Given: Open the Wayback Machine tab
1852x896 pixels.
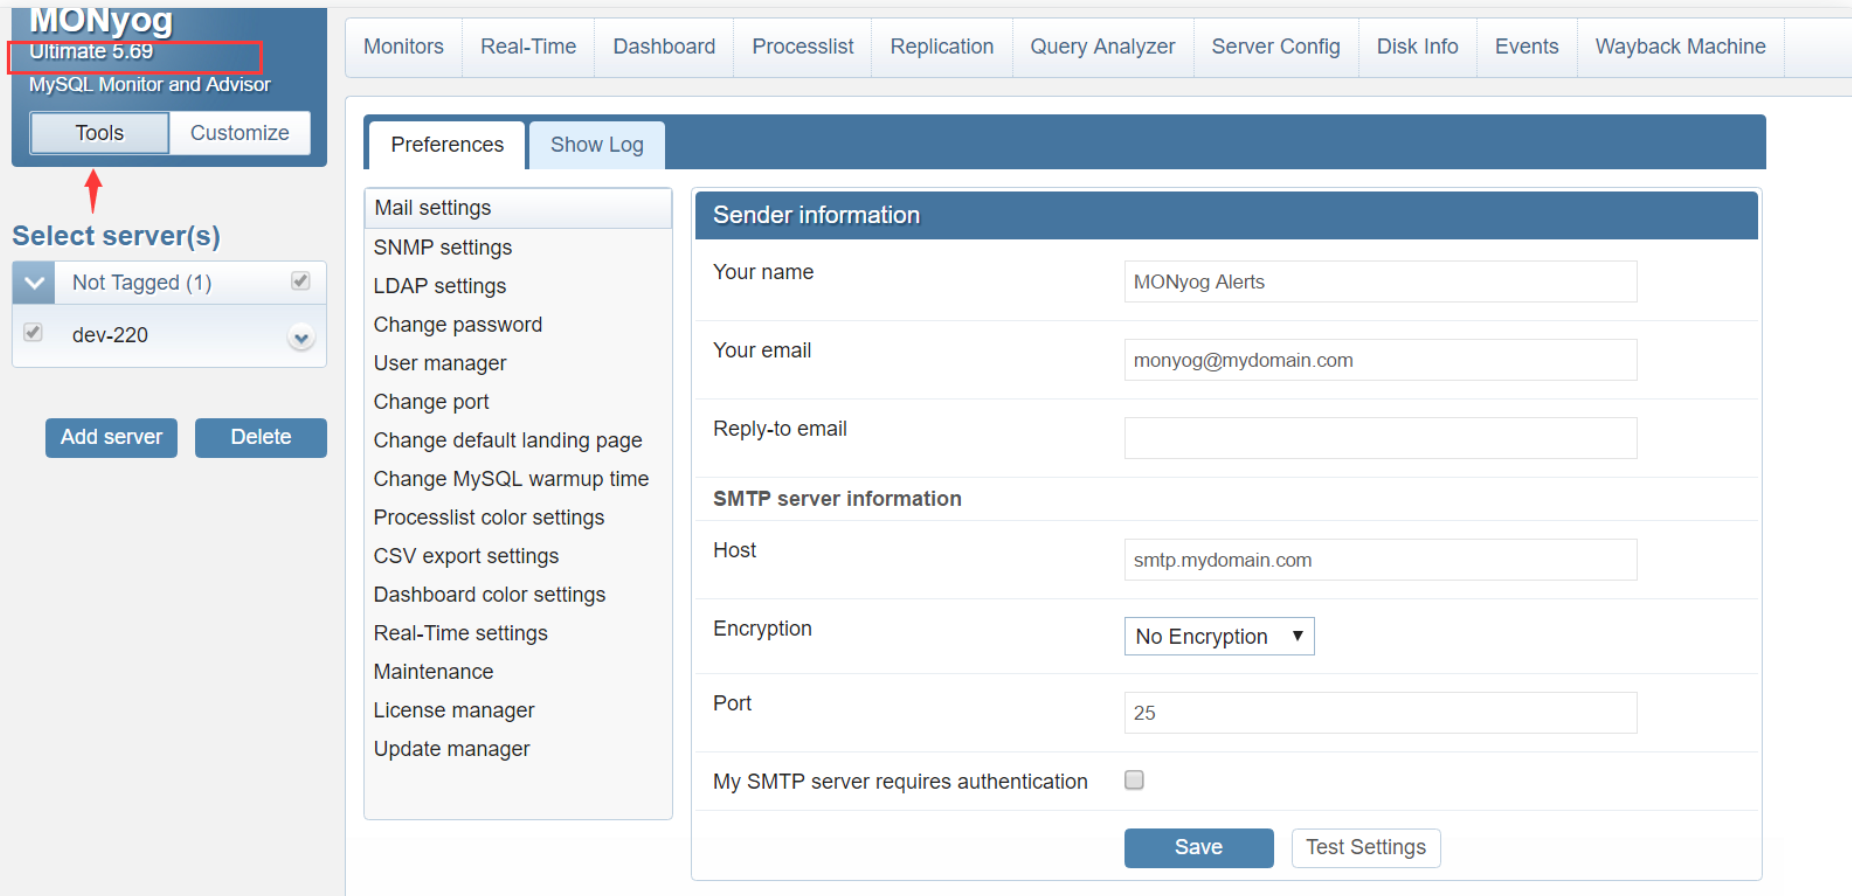Looking at the screenshot, I should coord(1680,47).
